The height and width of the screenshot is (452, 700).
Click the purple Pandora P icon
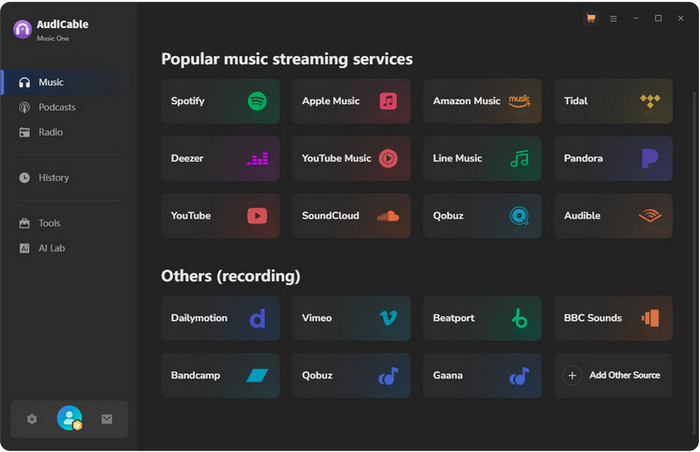(x=650, y=159)
